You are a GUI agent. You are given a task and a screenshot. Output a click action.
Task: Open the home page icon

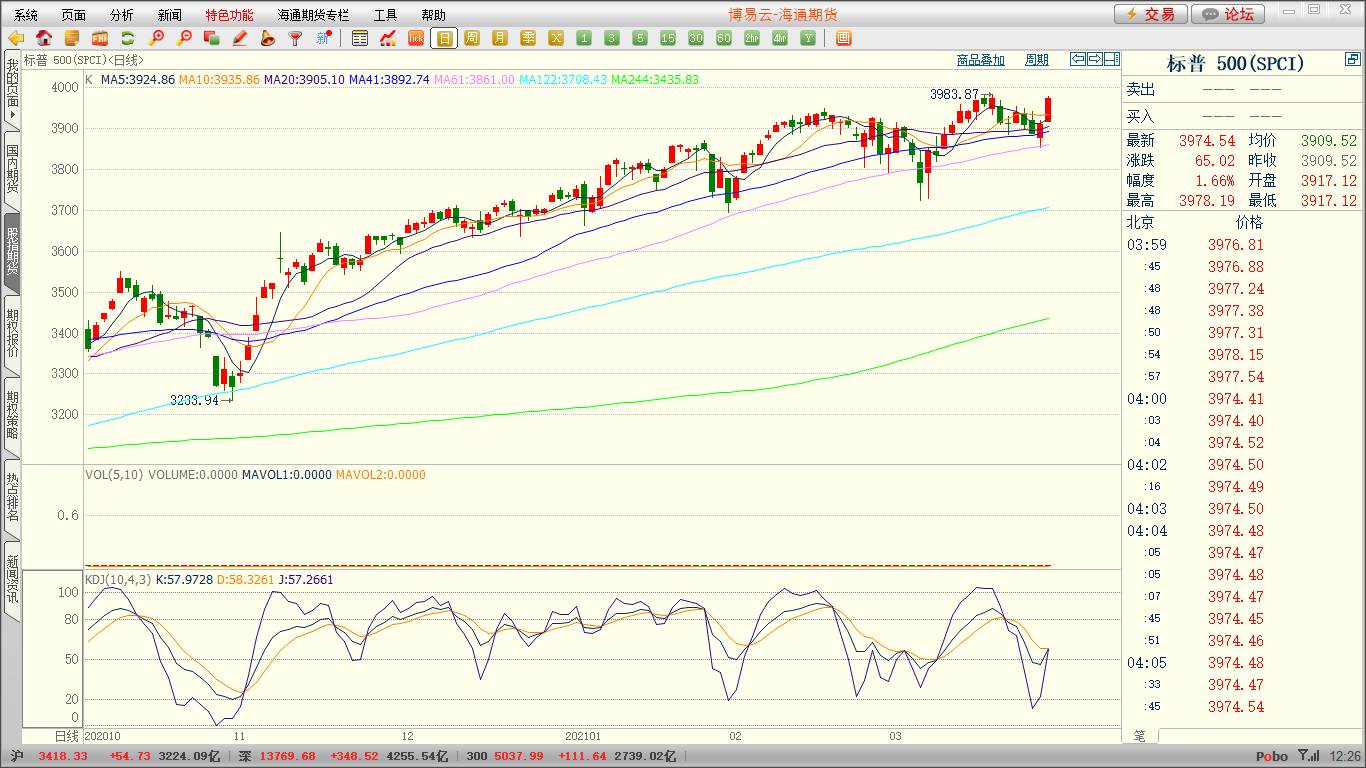(x=44, y=38)
